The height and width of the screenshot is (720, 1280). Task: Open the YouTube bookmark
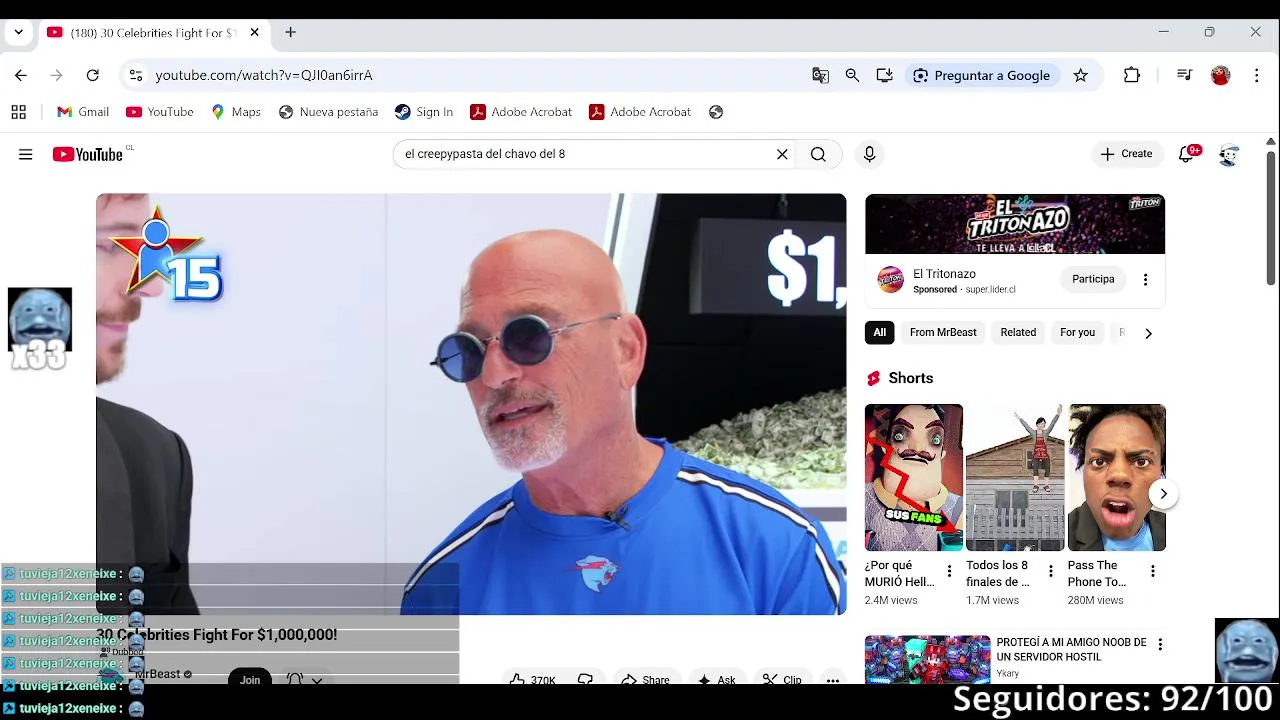tap(160, 112)
